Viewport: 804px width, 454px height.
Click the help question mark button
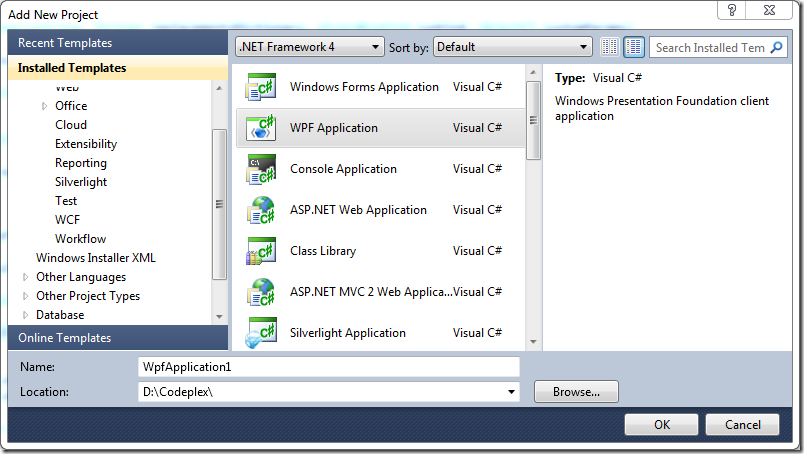(732, 10)
